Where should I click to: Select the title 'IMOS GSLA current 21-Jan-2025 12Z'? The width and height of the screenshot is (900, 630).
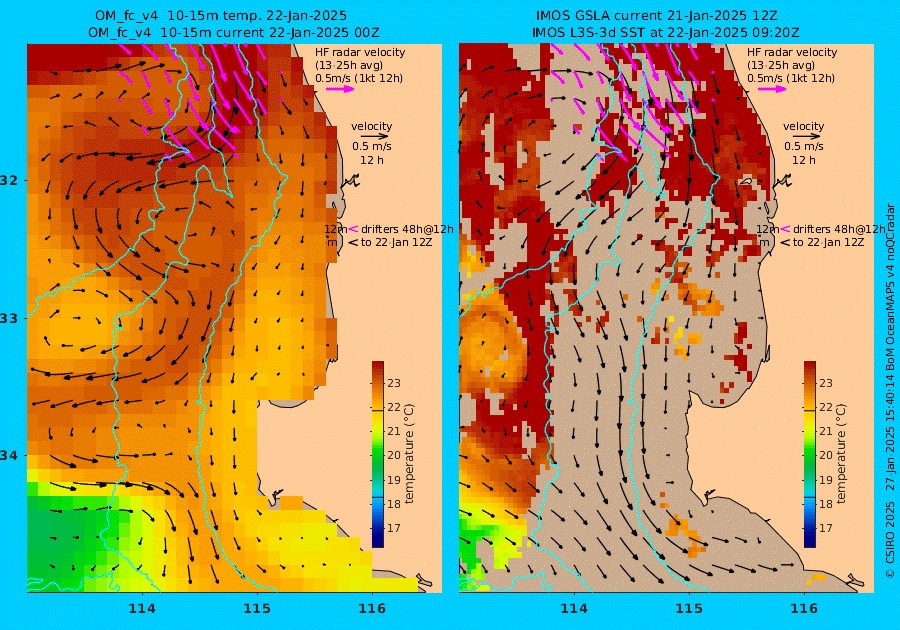point(656,16)
